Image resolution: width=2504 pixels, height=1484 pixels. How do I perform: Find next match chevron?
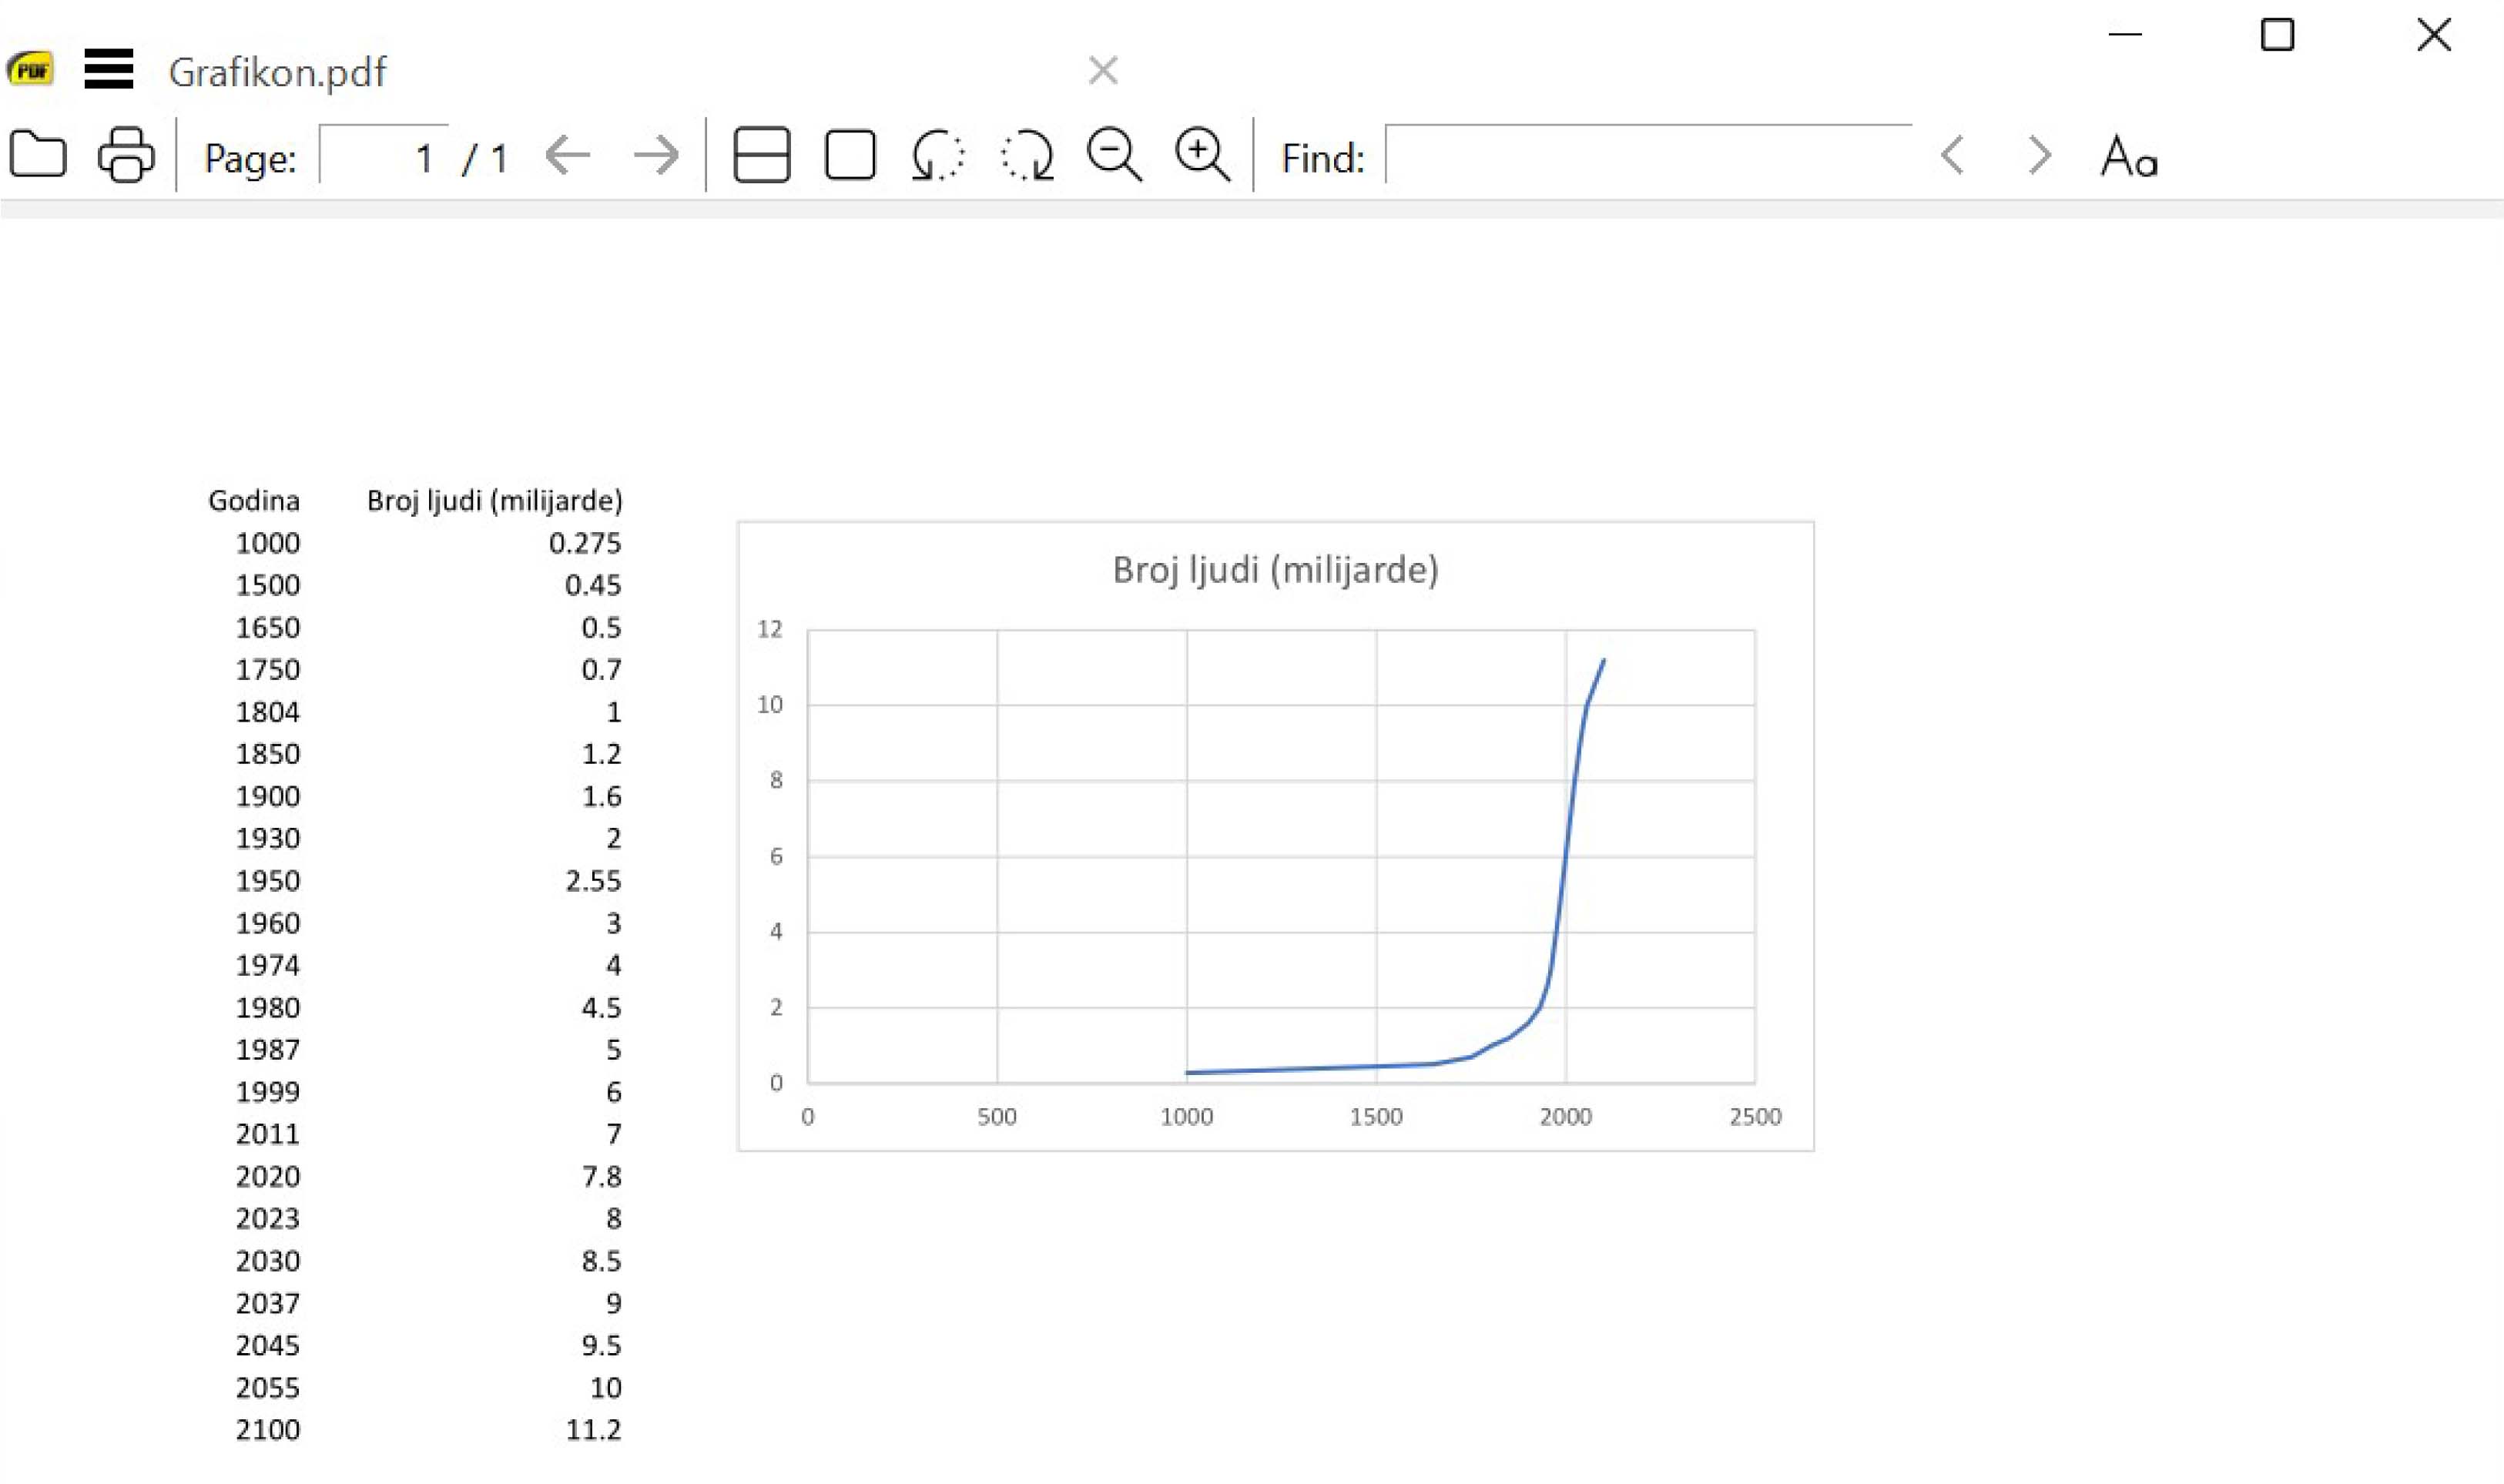coord(2039,155)
